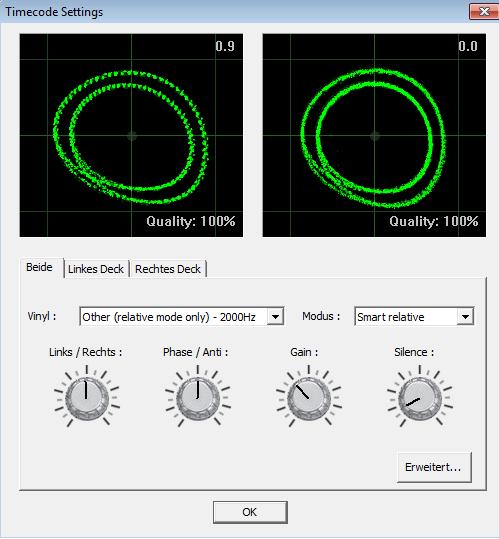The image size is (499, 539).
Task: Click the Gain knob
Action: coord(309,399)
